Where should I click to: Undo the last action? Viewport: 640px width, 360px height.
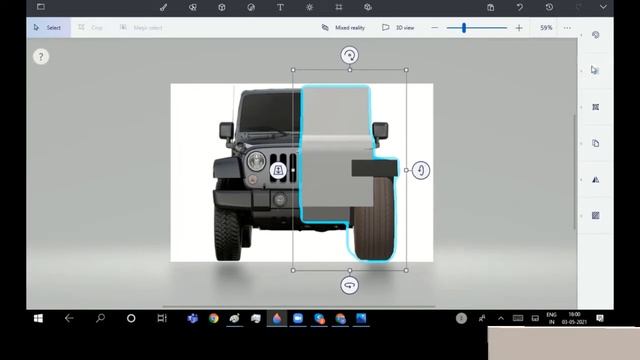[520, 7]
